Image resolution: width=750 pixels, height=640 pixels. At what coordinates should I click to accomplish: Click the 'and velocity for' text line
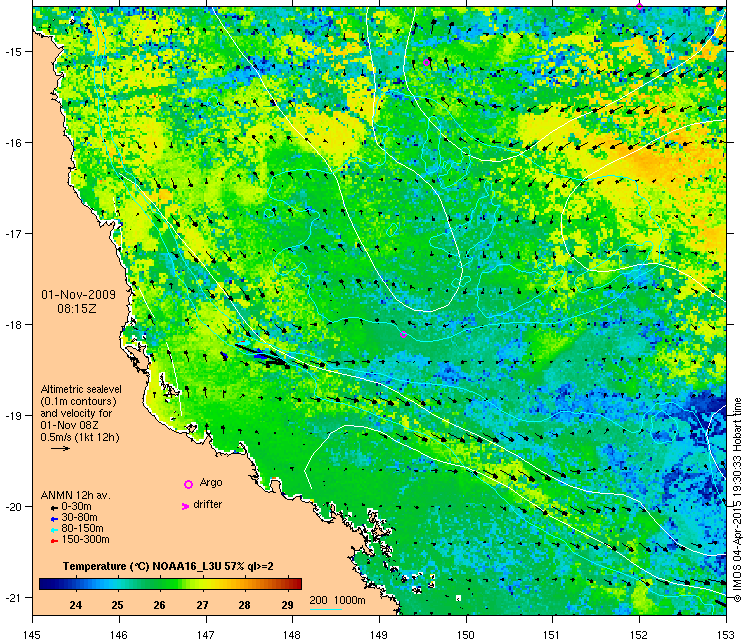point(76,413)
